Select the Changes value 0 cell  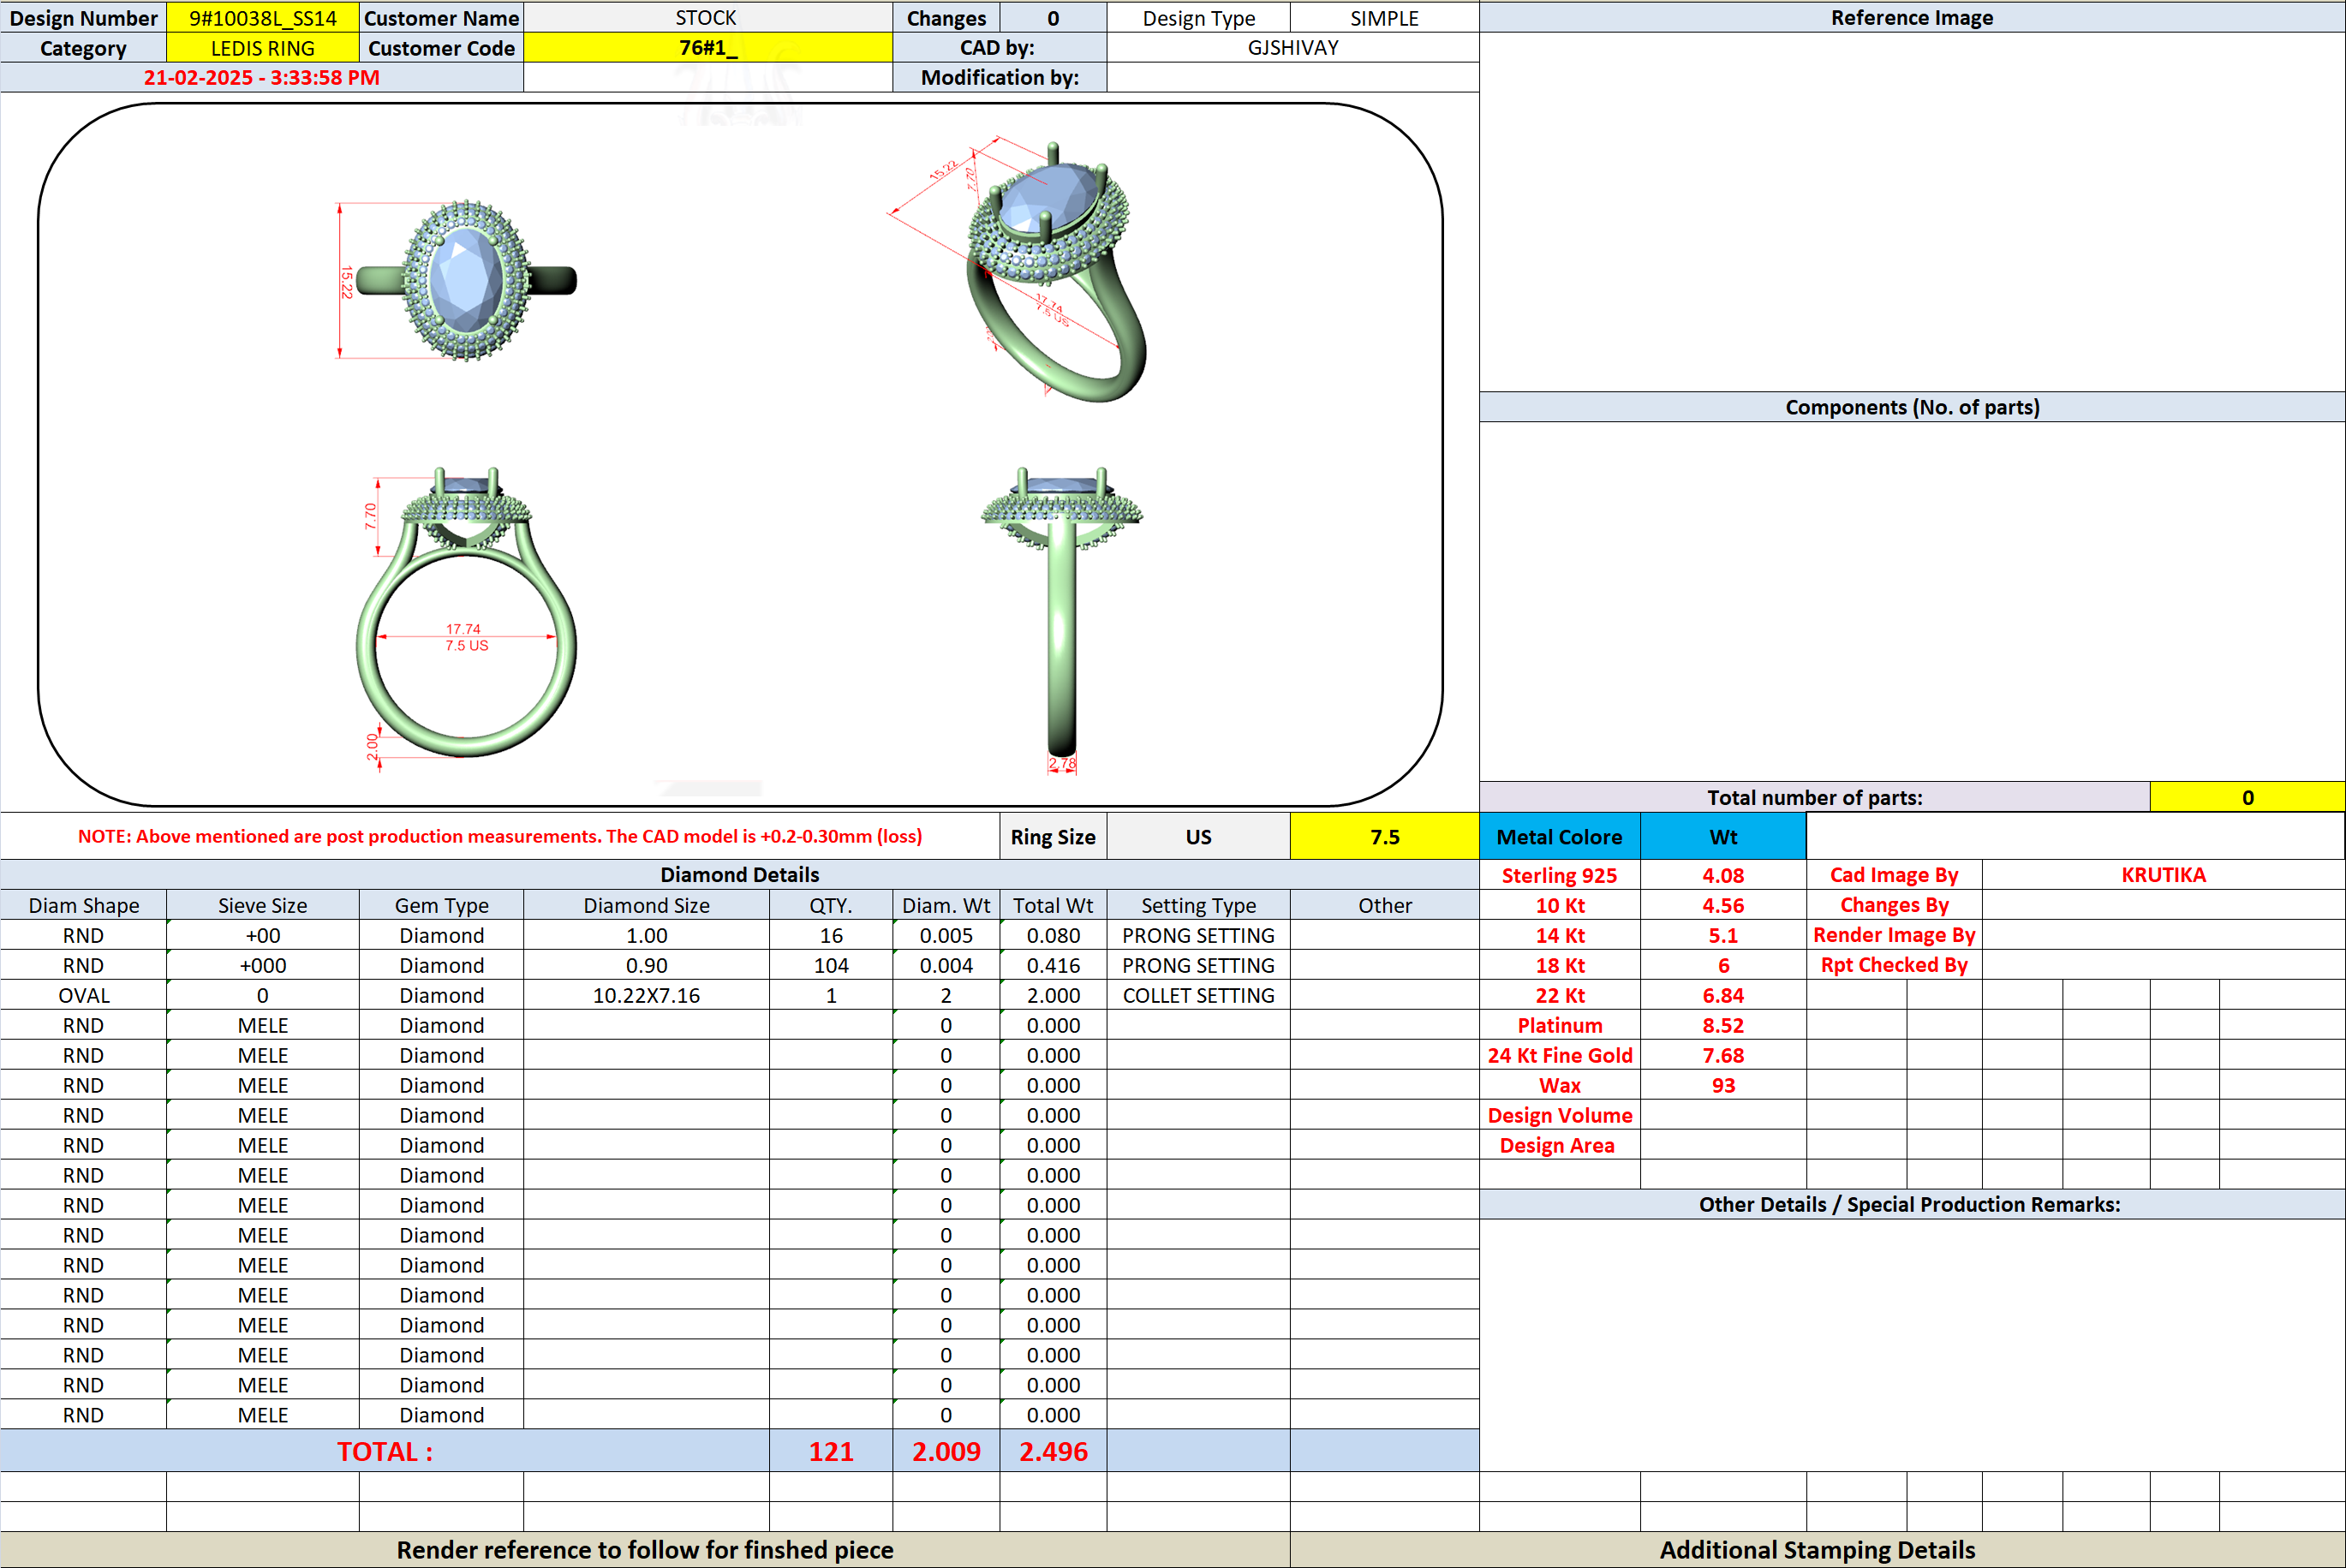click(1053, 18)
